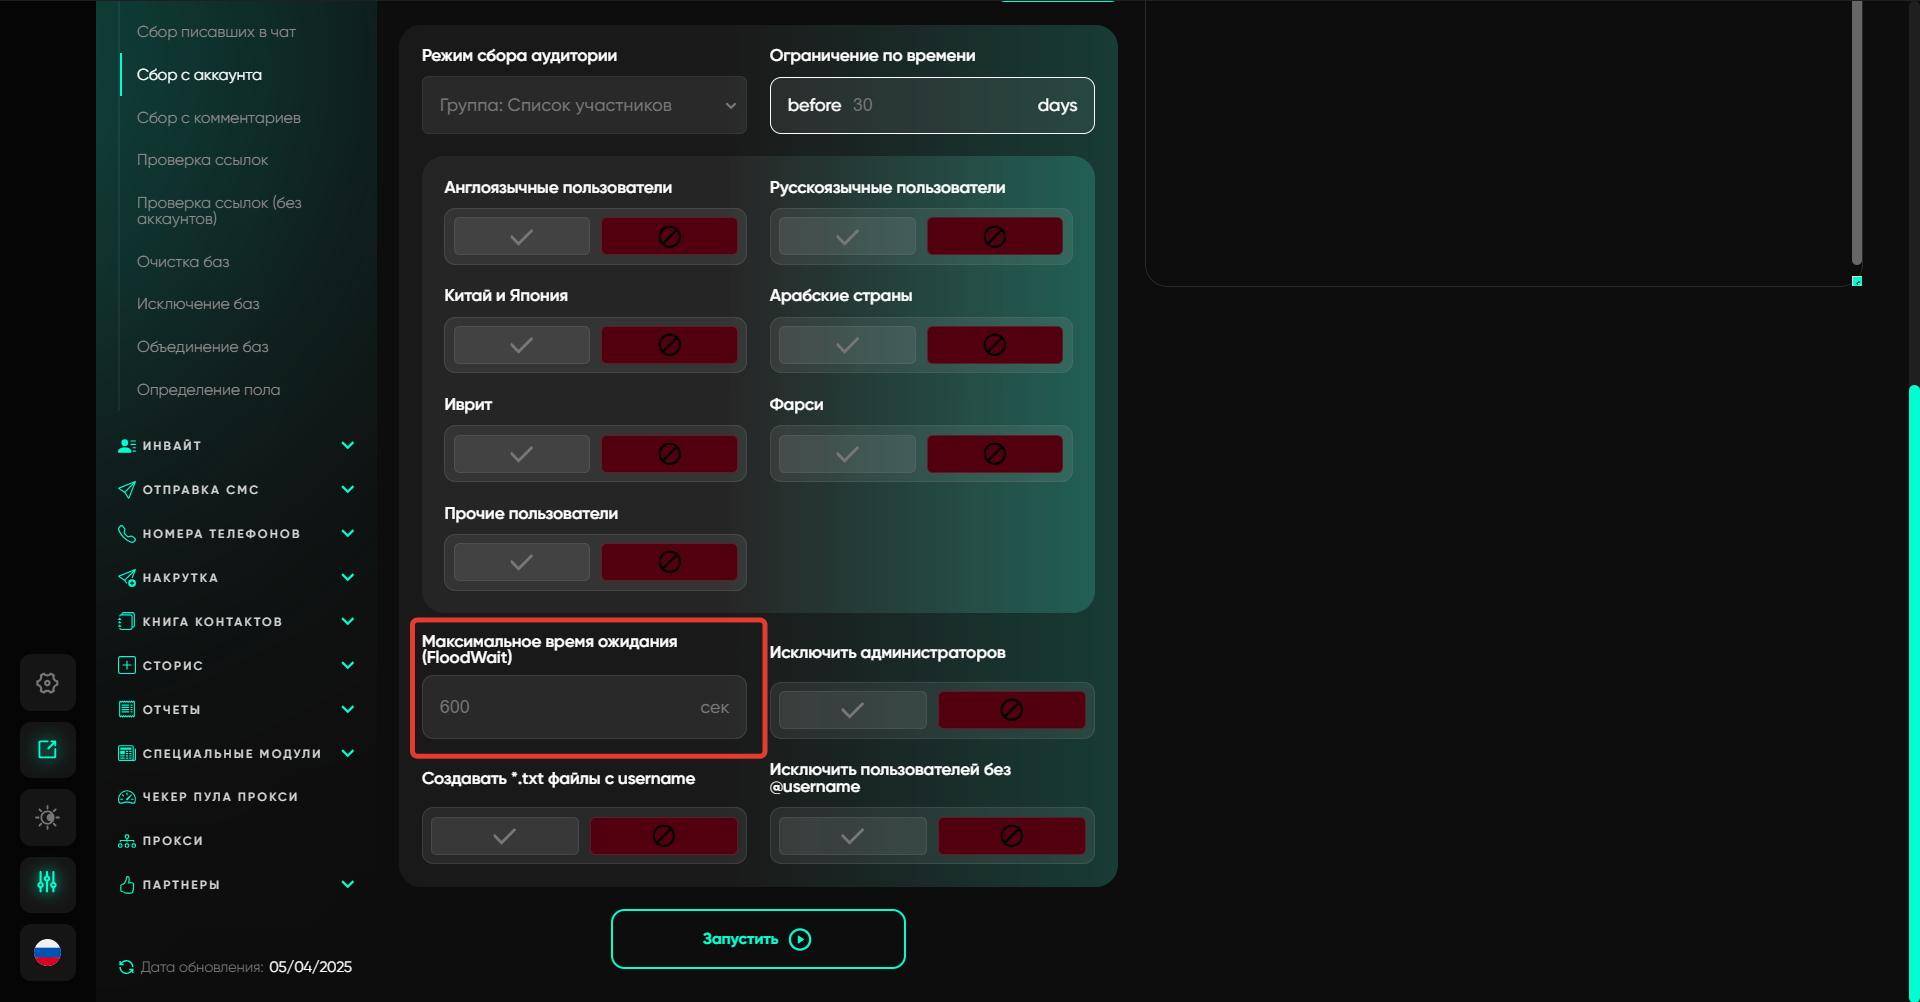The width and height of the screenshot is (1920, 1002).
Task: Open the settings gear icon in left rail
Action: (x=47, y=683)
